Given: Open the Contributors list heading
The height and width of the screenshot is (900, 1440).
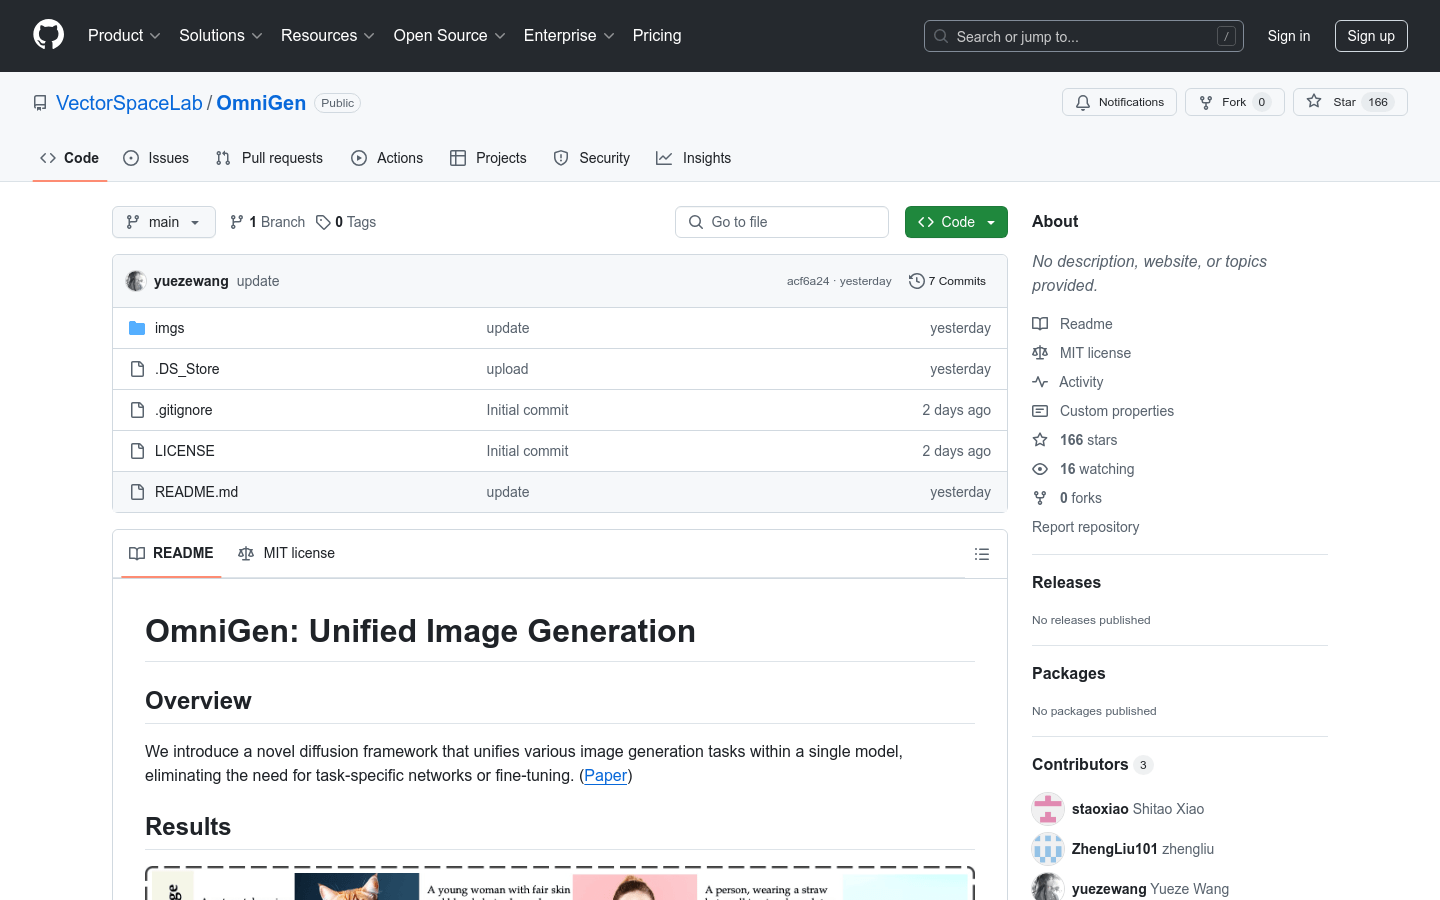Looking at the screenshot, I should (x=1092, y=764).
